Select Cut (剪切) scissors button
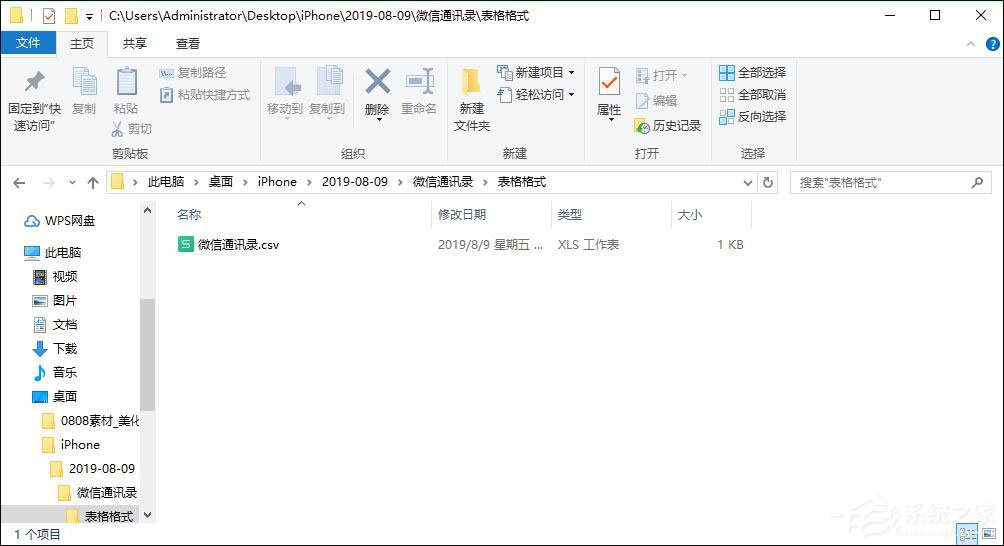 click(x=131, y=129)
